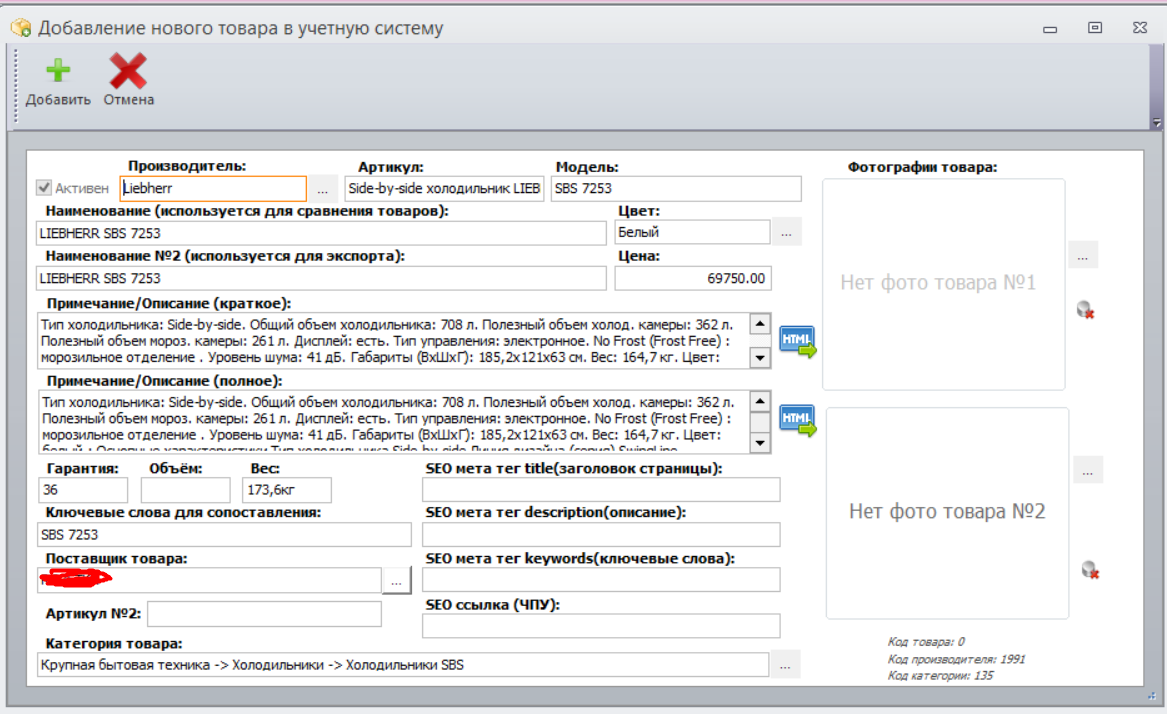This screenshot has width=1167, height=714.
Task: Browse for photo №1 with the ellipsis button
Action: pos(1083,255)
